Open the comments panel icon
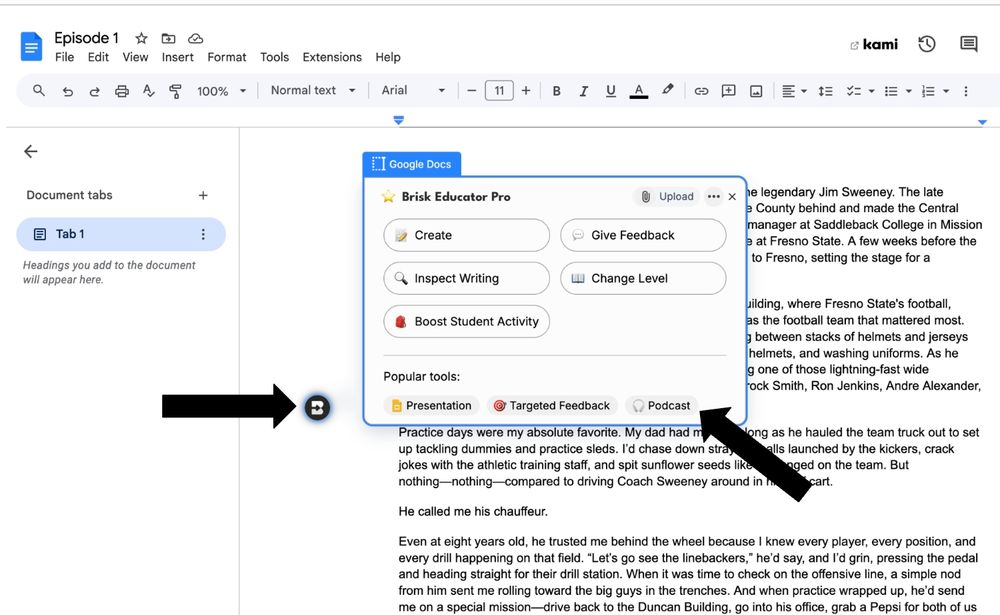1000x615 pixels. (x=969, y=44)
